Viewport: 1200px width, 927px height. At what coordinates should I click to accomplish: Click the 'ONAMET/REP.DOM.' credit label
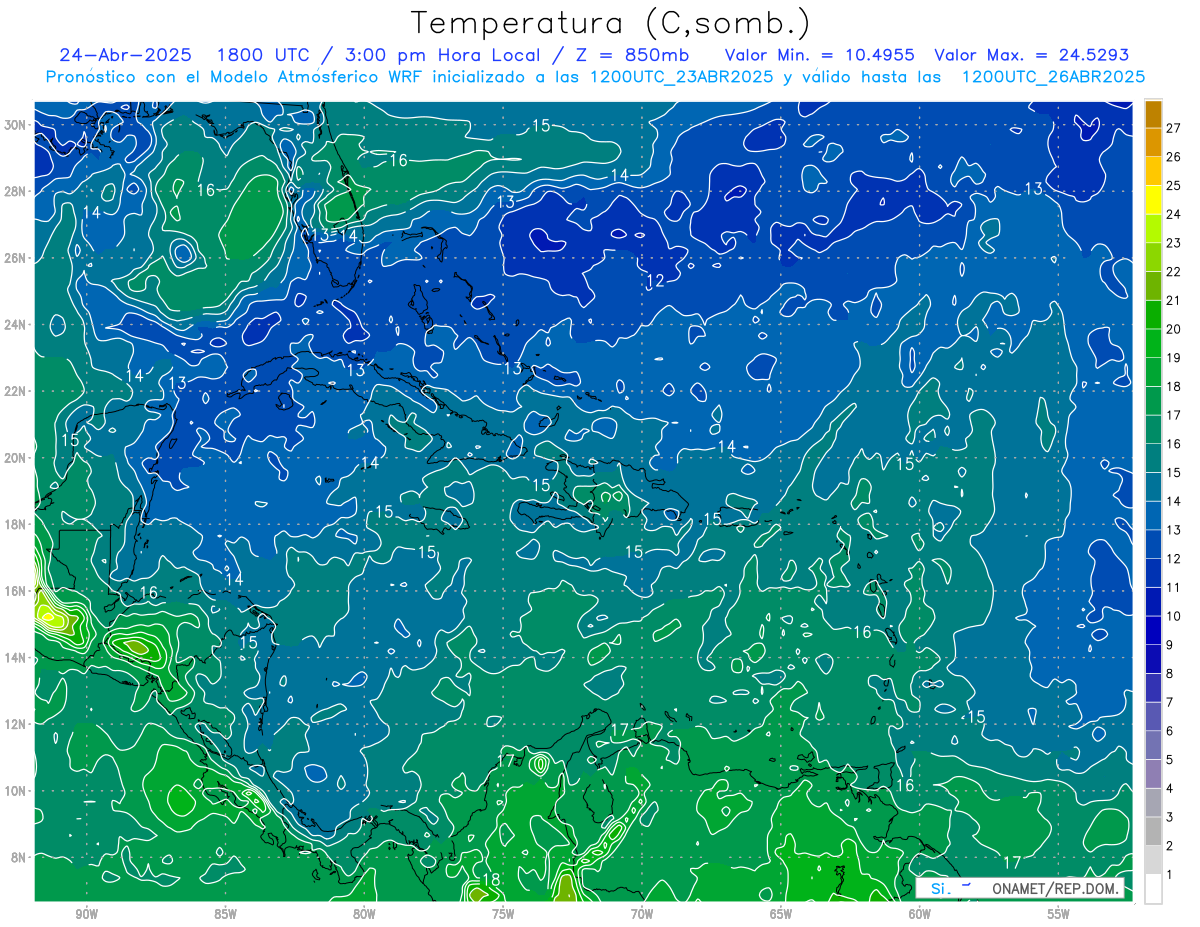pos(1053,888)
